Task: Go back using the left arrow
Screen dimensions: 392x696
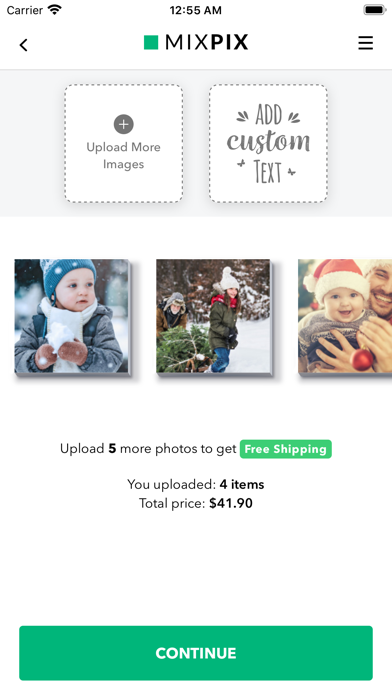Action: (24, 44)
